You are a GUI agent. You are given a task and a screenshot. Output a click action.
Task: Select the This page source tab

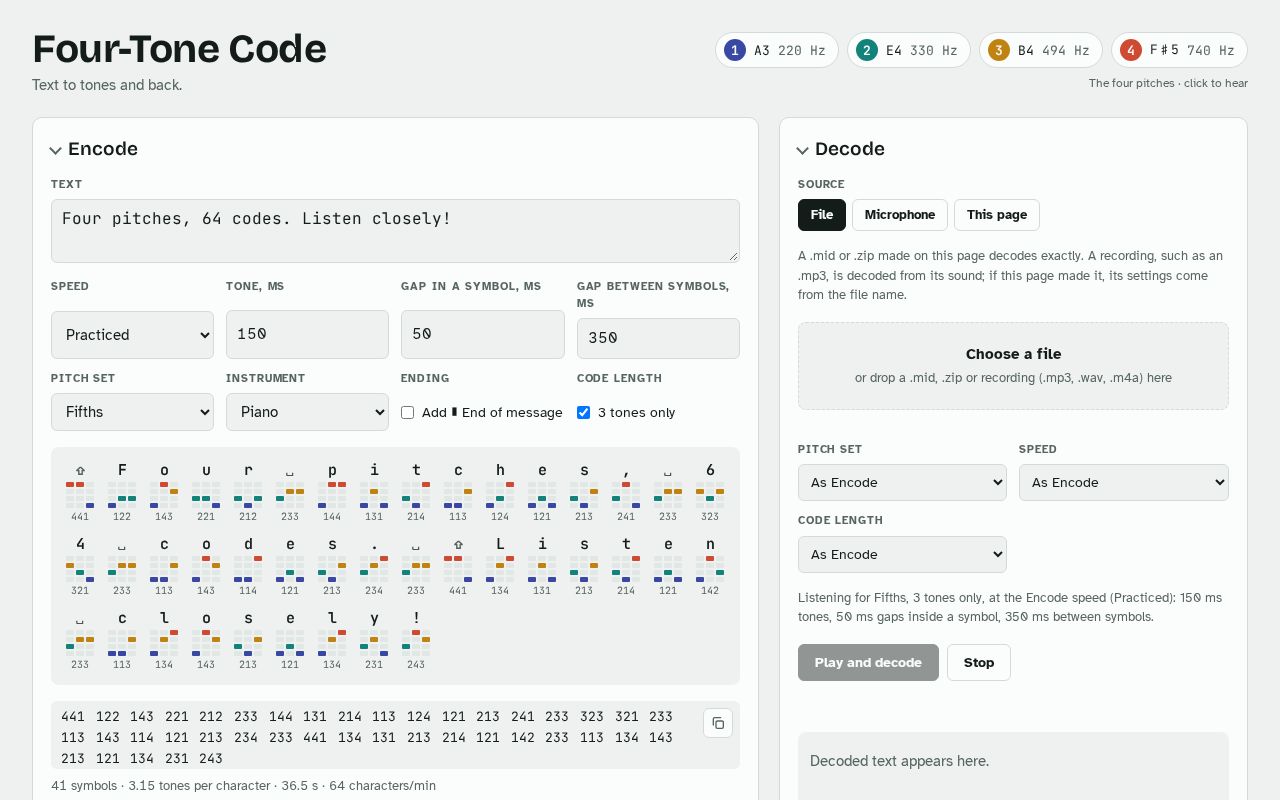(x=997, y=215)
